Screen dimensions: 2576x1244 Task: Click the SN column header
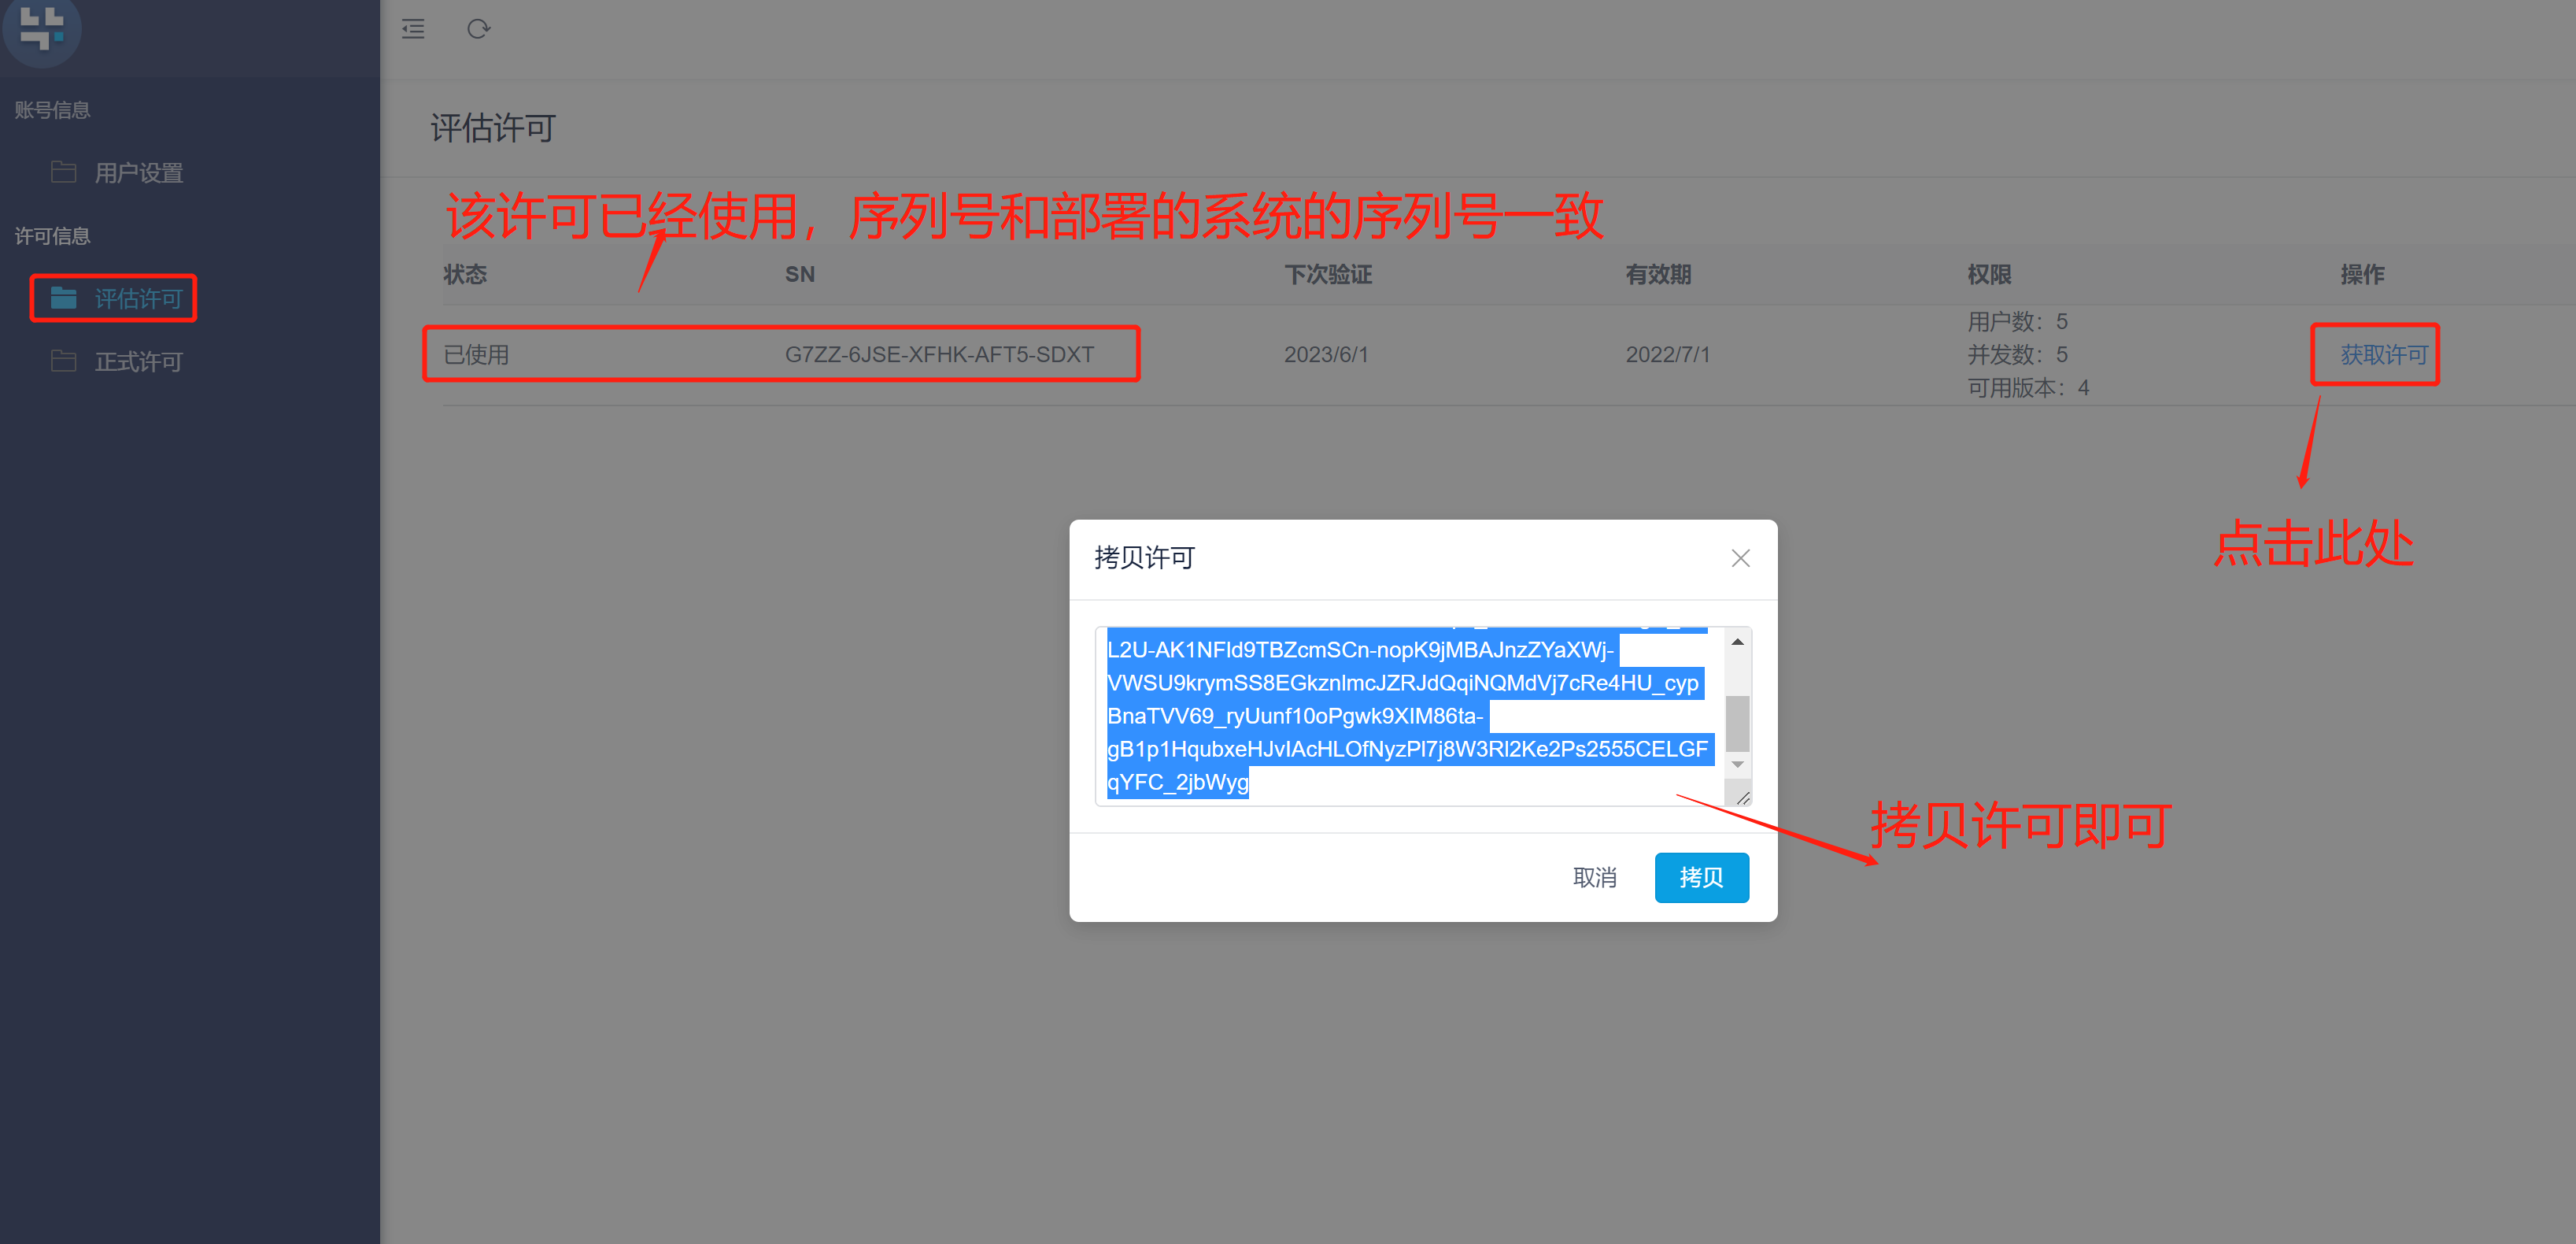799,274
